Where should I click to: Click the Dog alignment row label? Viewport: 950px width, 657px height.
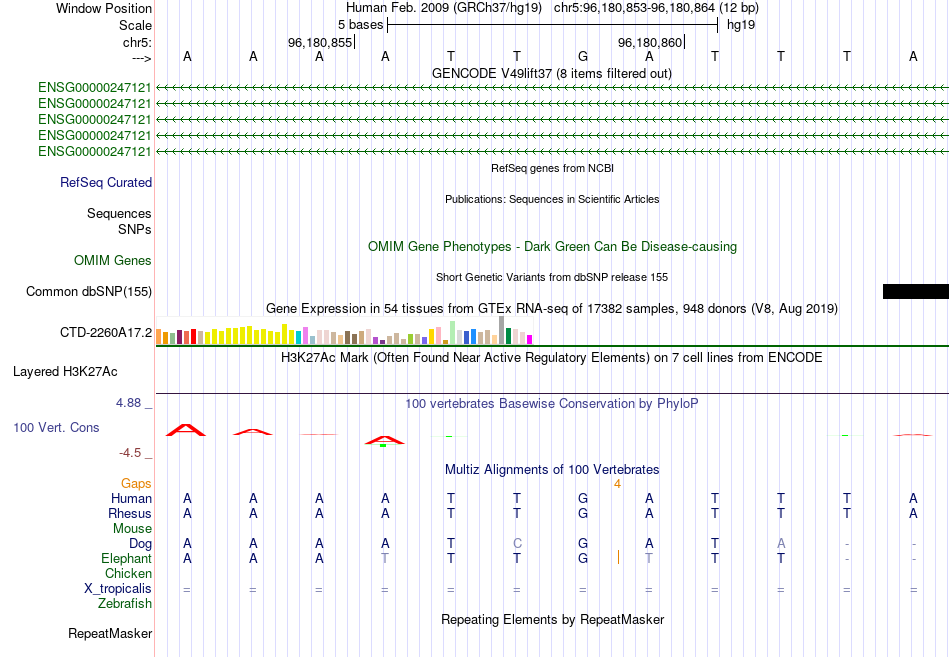[140, 544]
